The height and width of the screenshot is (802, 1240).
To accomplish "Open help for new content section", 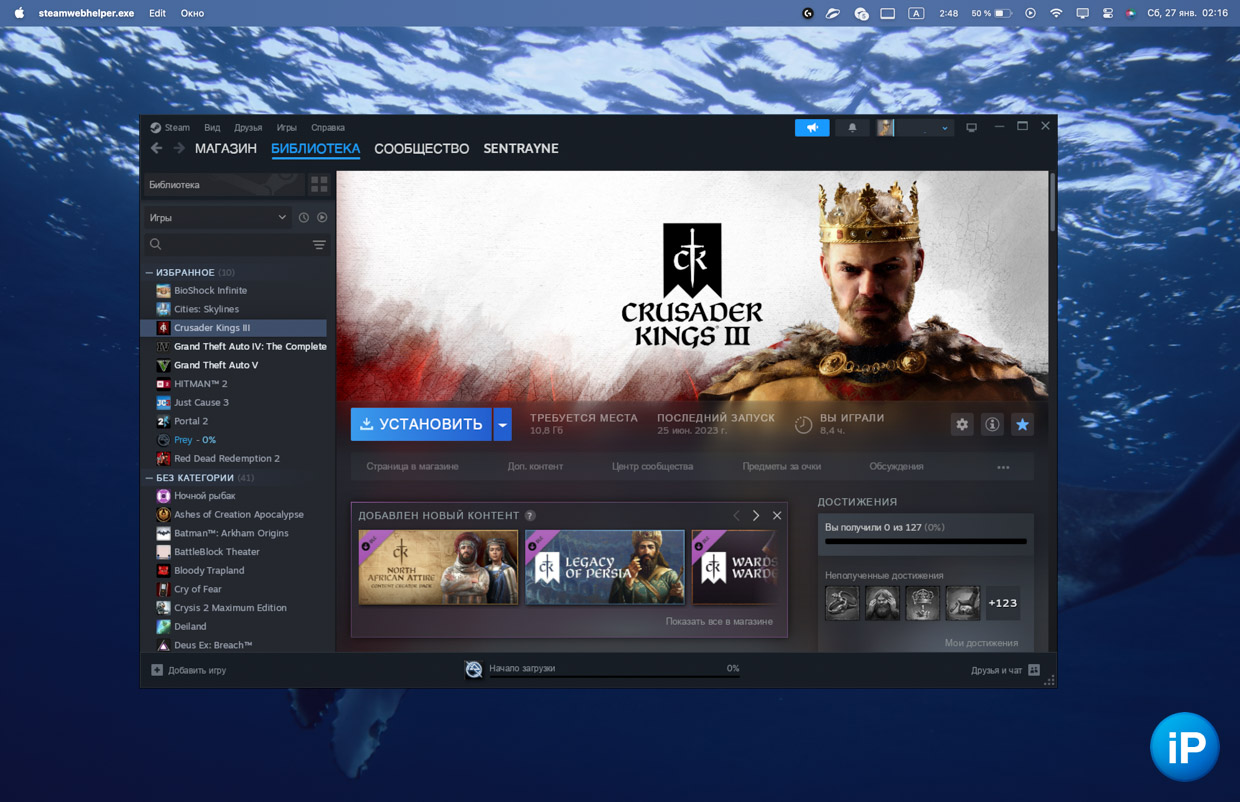I will coord(530,516).
